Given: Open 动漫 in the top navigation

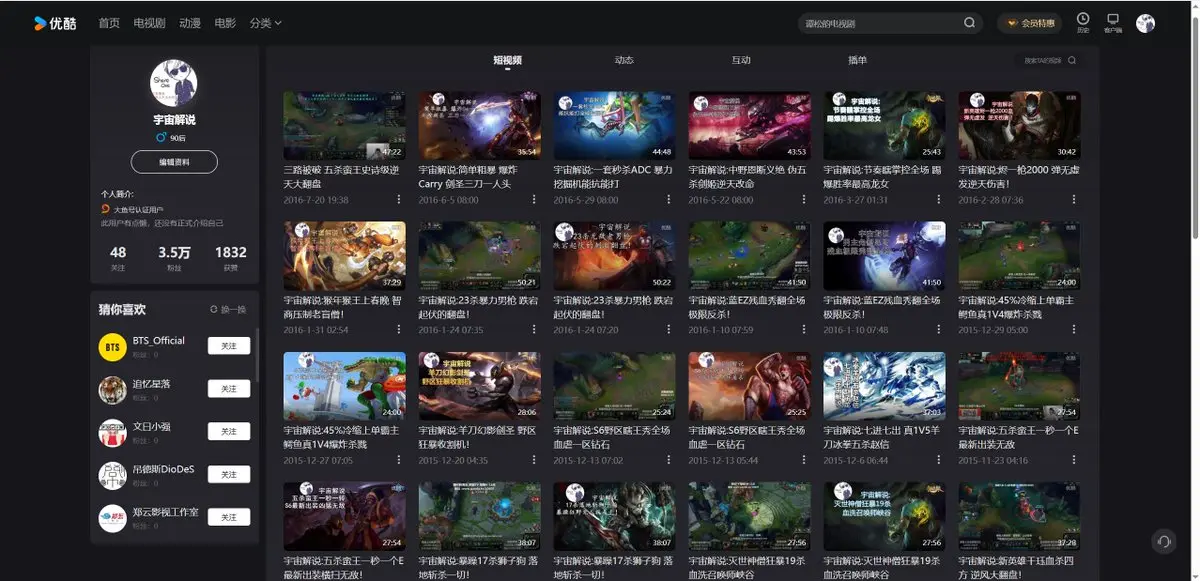Looking at the screenshot, I should (190, 23).
